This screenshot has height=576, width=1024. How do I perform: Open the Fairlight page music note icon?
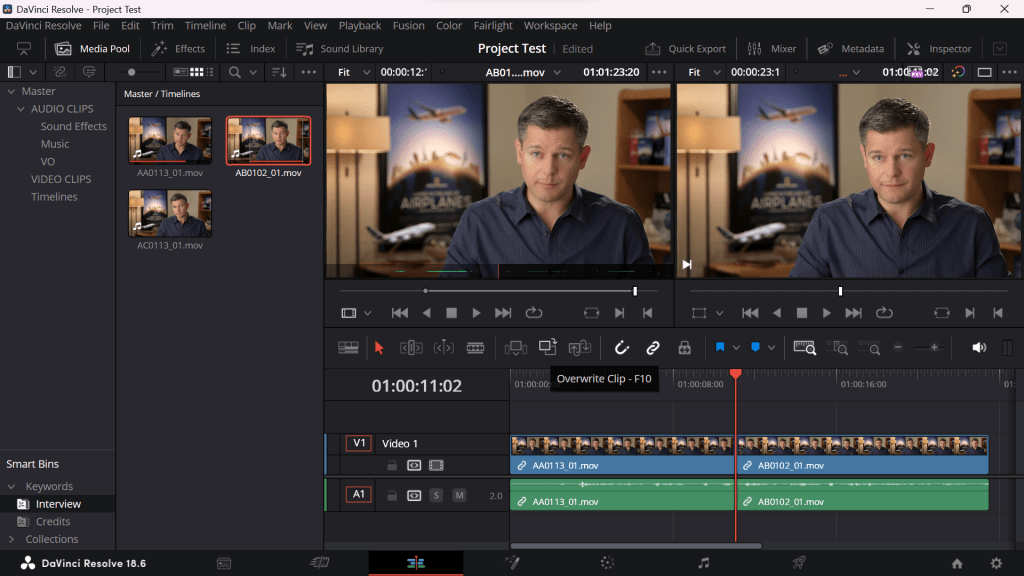[x=703, y=563]
